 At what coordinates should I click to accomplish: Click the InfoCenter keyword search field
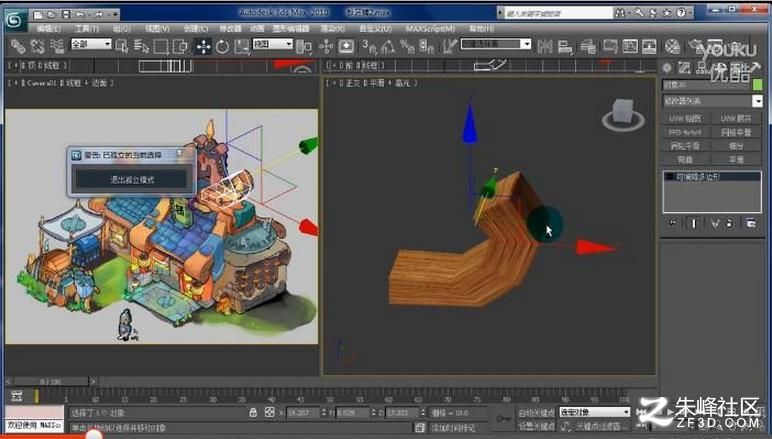pyautogui.click(x=557, y=13)
